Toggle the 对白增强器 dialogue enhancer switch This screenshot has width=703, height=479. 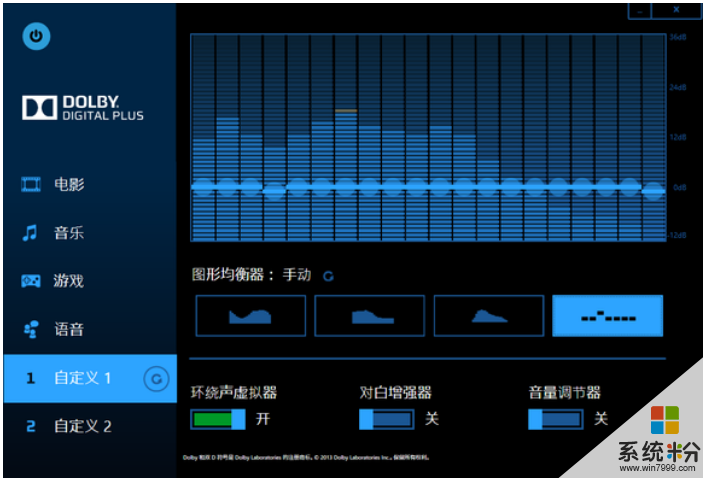pos(386,419)
